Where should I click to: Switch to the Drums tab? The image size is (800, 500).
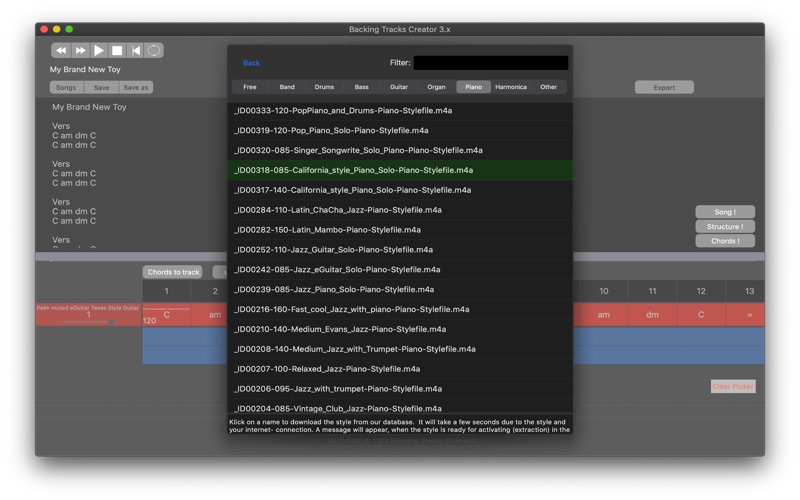[x=324, y=87]
